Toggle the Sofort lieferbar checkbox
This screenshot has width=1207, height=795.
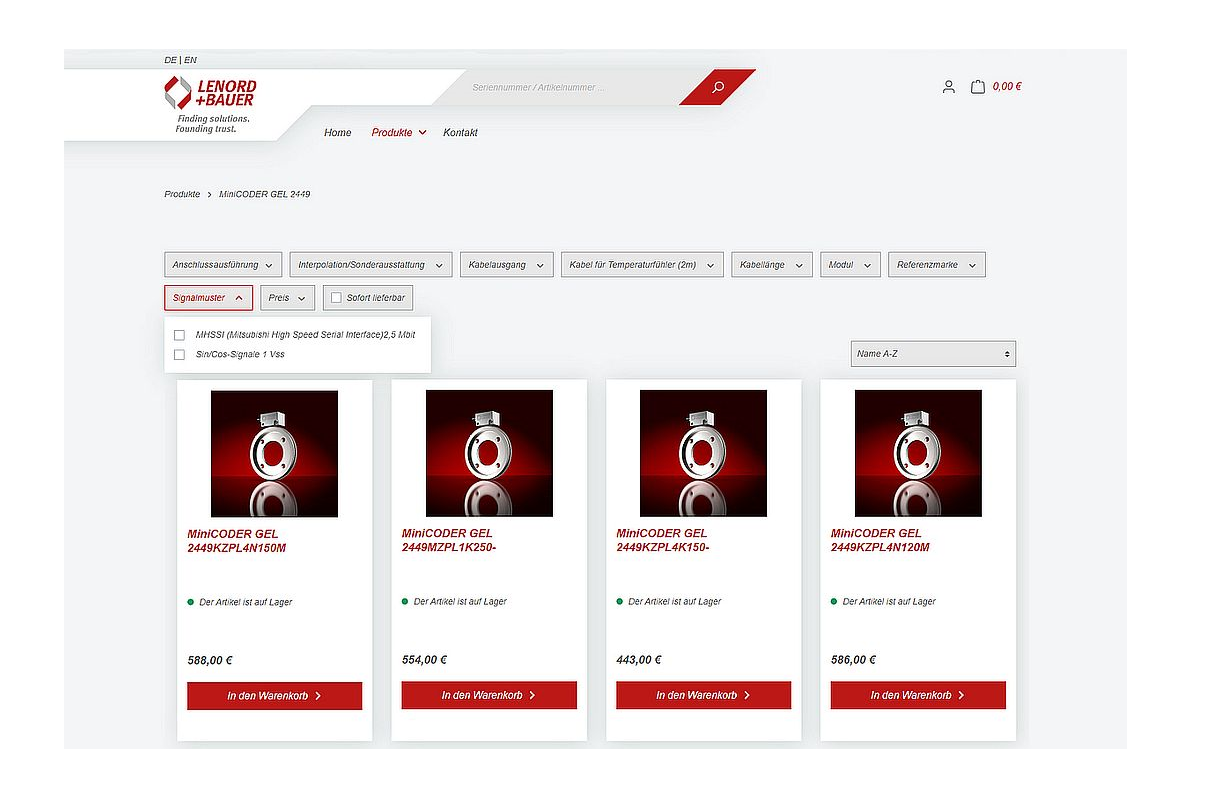pos(336,298)
